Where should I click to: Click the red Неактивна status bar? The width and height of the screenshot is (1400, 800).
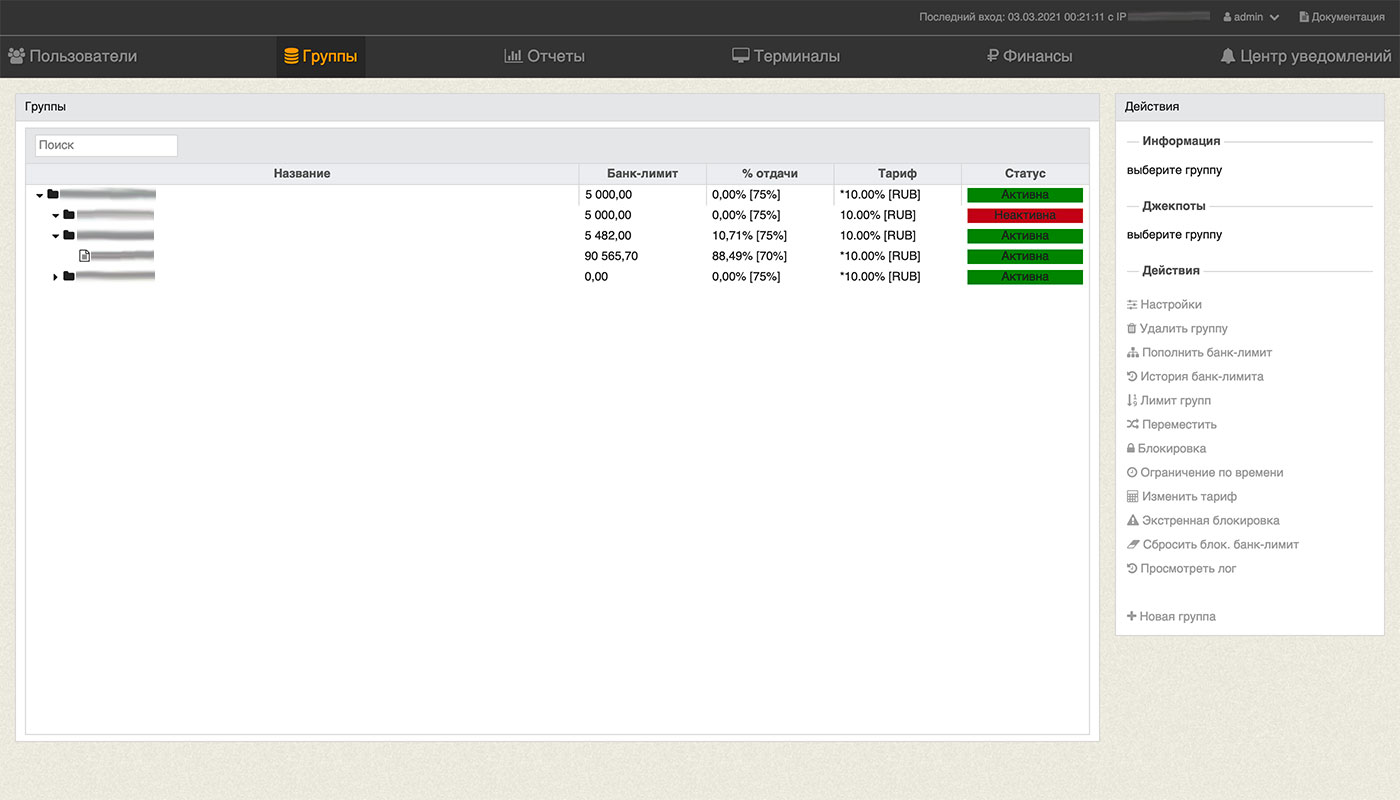[1024, 216]
